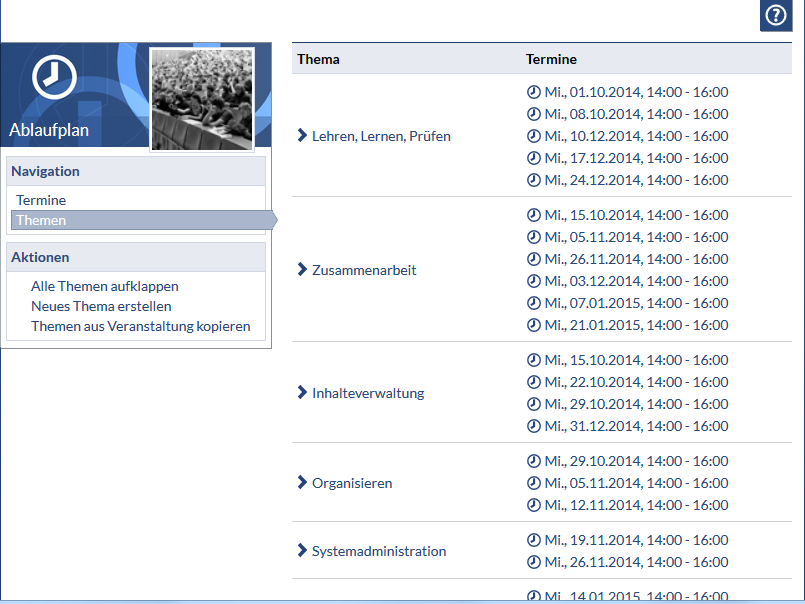The height and width of the screenshot is (604, 805).
Task: Click Neues Thema erstellen link
Action: coord(101,306)
